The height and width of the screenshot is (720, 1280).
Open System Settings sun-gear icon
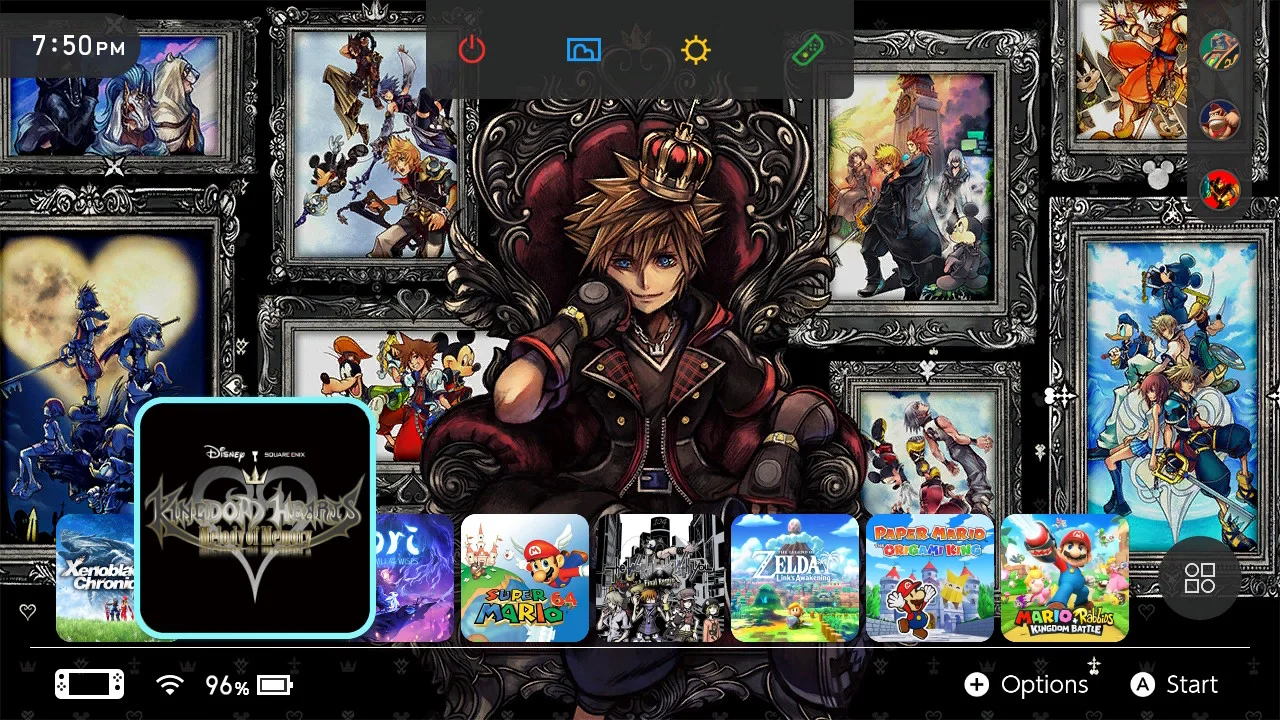tap(696, 49)
